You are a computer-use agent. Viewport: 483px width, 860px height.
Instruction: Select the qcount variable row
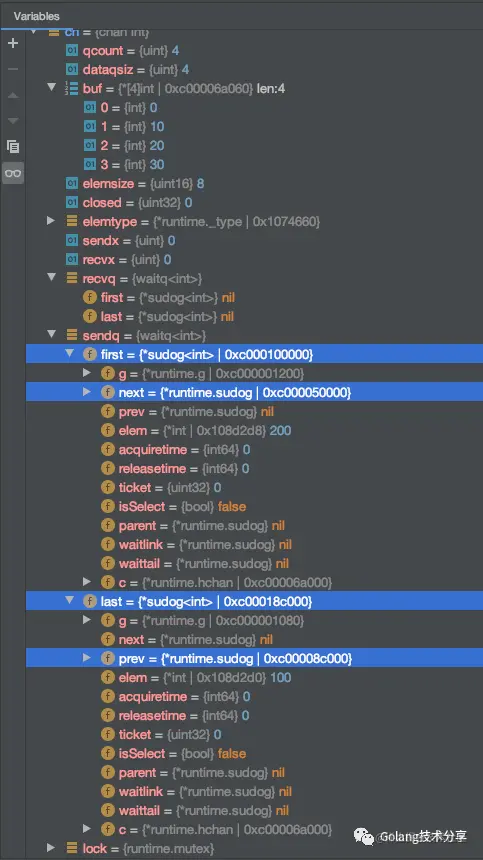click(x=254, y=51)
